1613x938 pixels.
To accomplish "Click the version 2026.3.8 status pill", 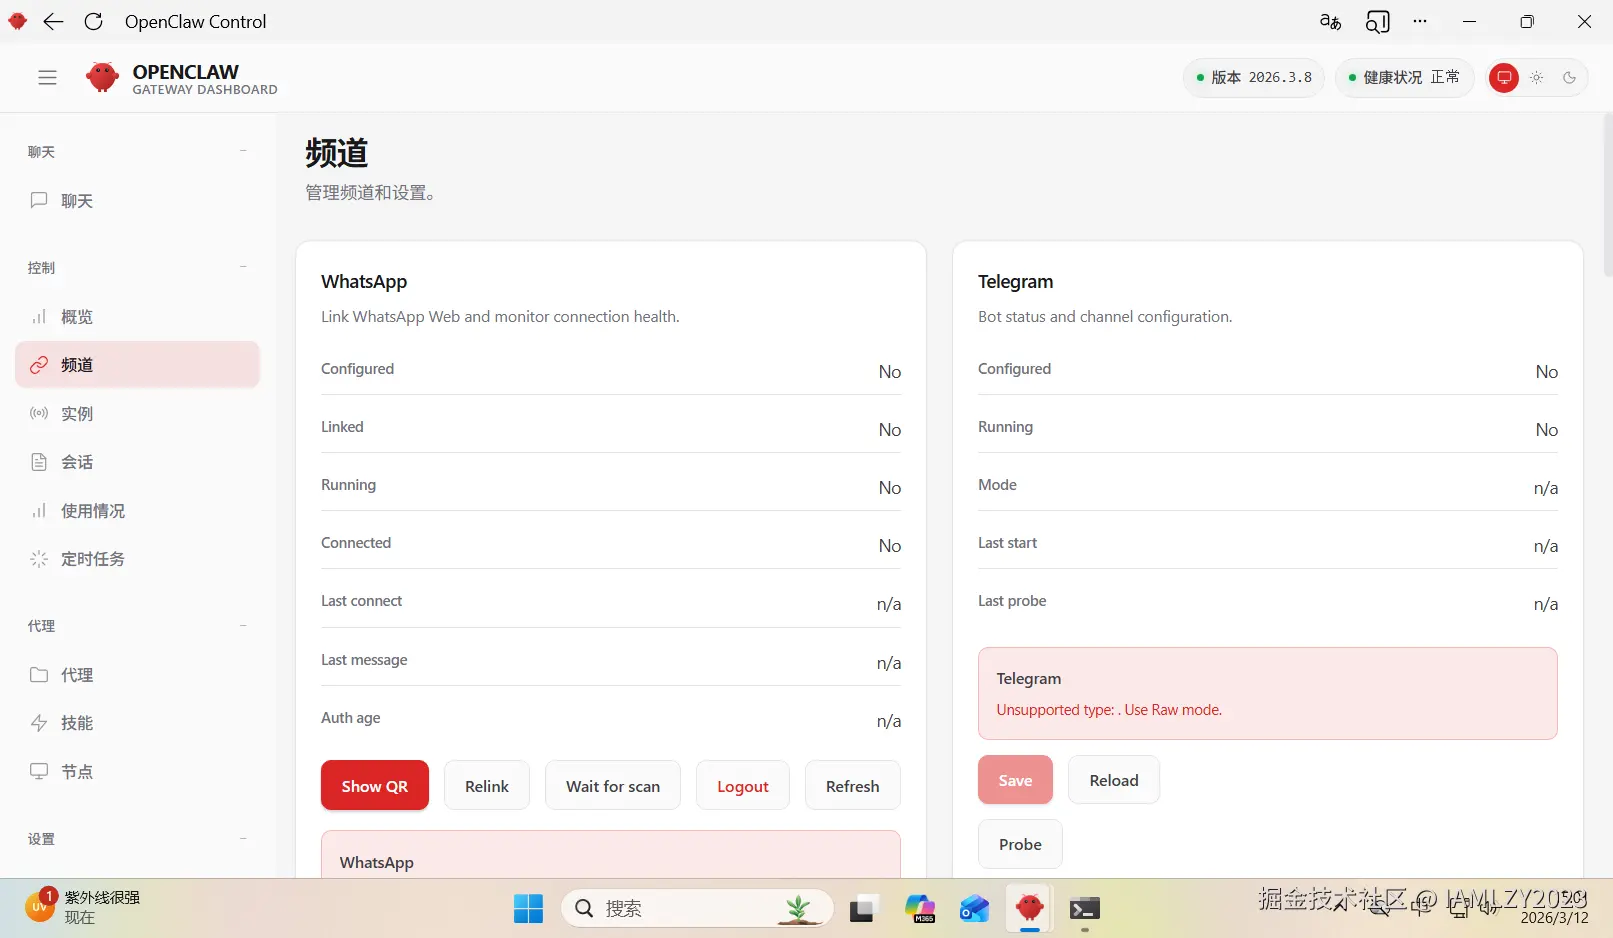I will coord(1254,78).
